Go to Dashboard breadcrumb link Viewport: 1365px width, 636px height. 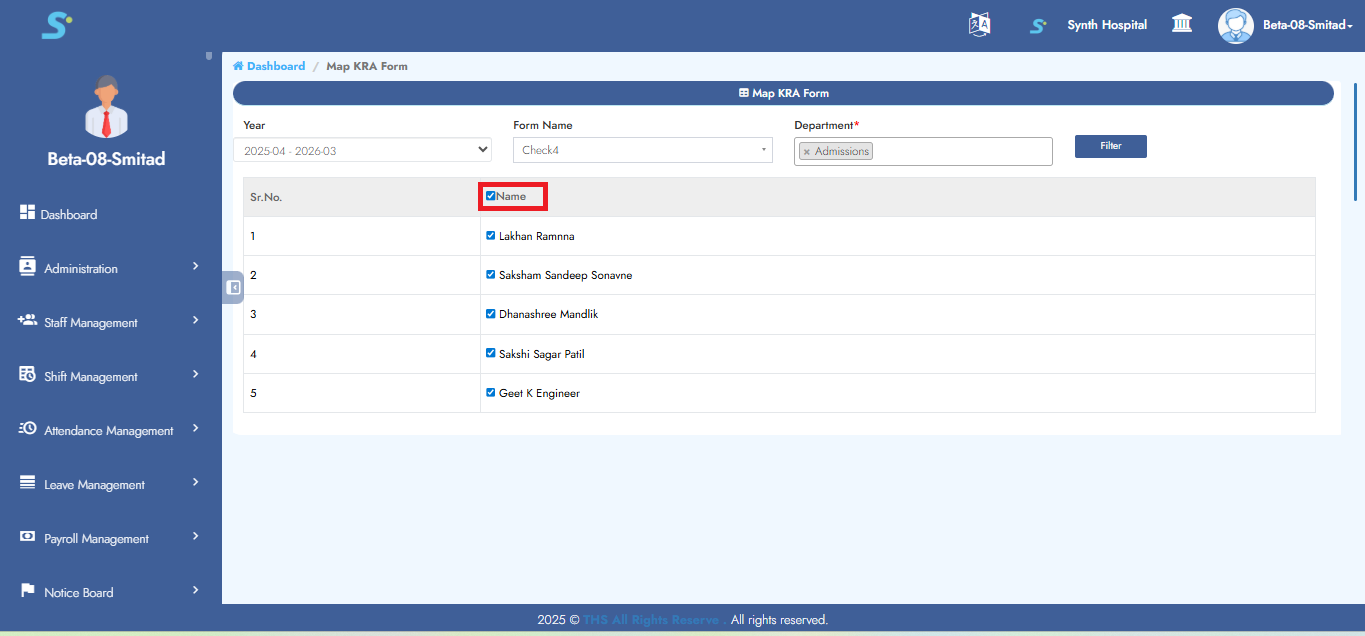click(276, 66)
